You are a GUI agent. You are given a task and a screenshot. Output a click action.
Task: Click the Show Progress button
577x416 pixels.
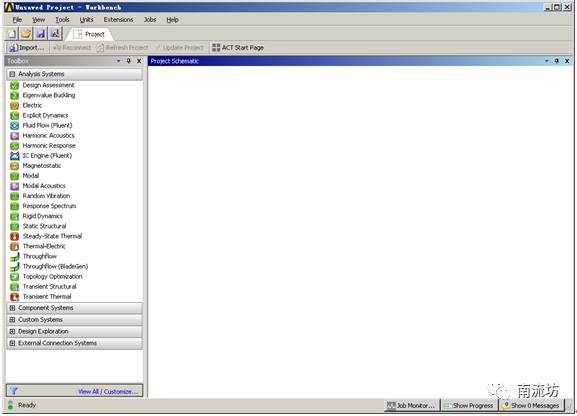coord(470,405)
